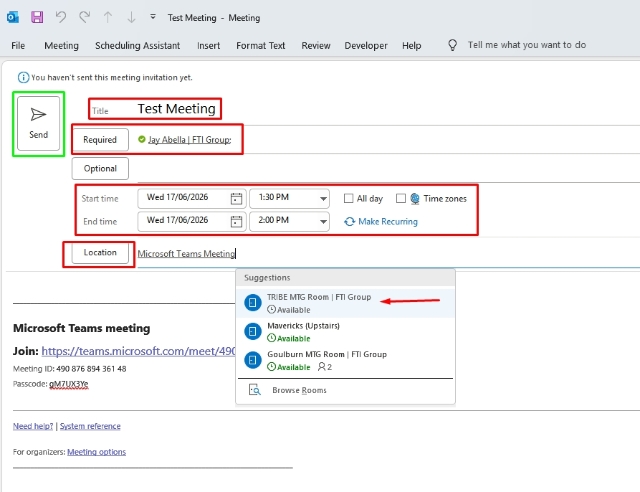Click green availability dot next to Jay Abella
This screenshot has width=640, height=492.
pyautogui.click(x=142, y=139)
